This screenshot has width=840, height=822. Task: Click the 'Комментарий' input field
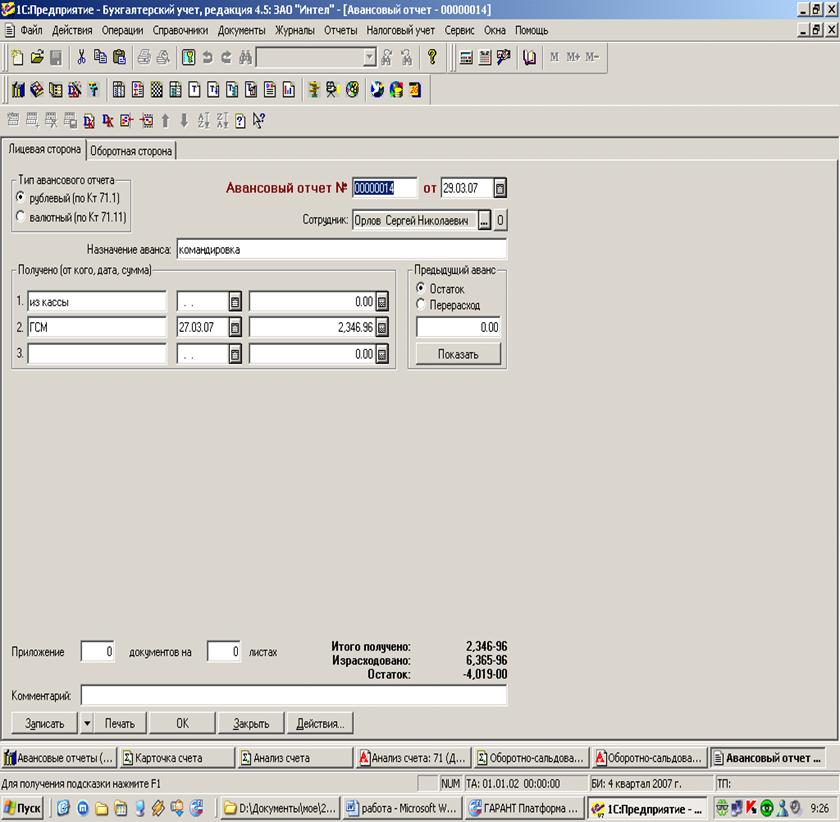click(x=293, y=694)
